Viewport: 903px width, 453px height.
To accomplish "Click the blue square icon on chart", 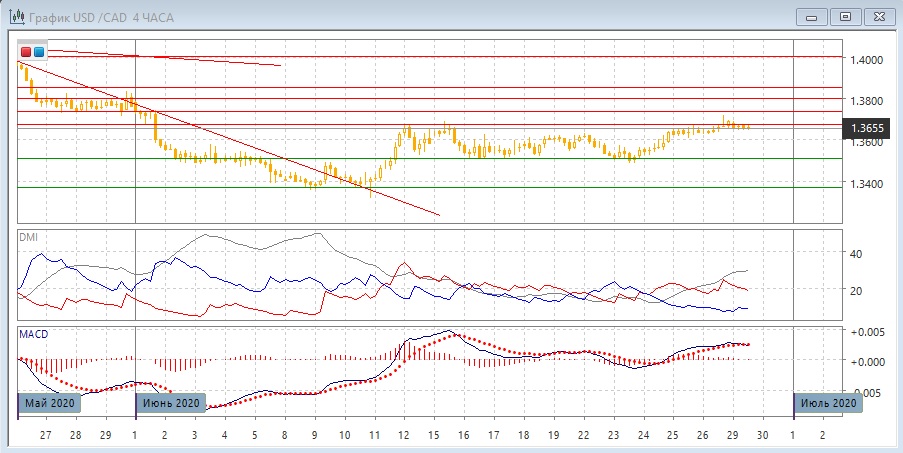I will (39, 51).
